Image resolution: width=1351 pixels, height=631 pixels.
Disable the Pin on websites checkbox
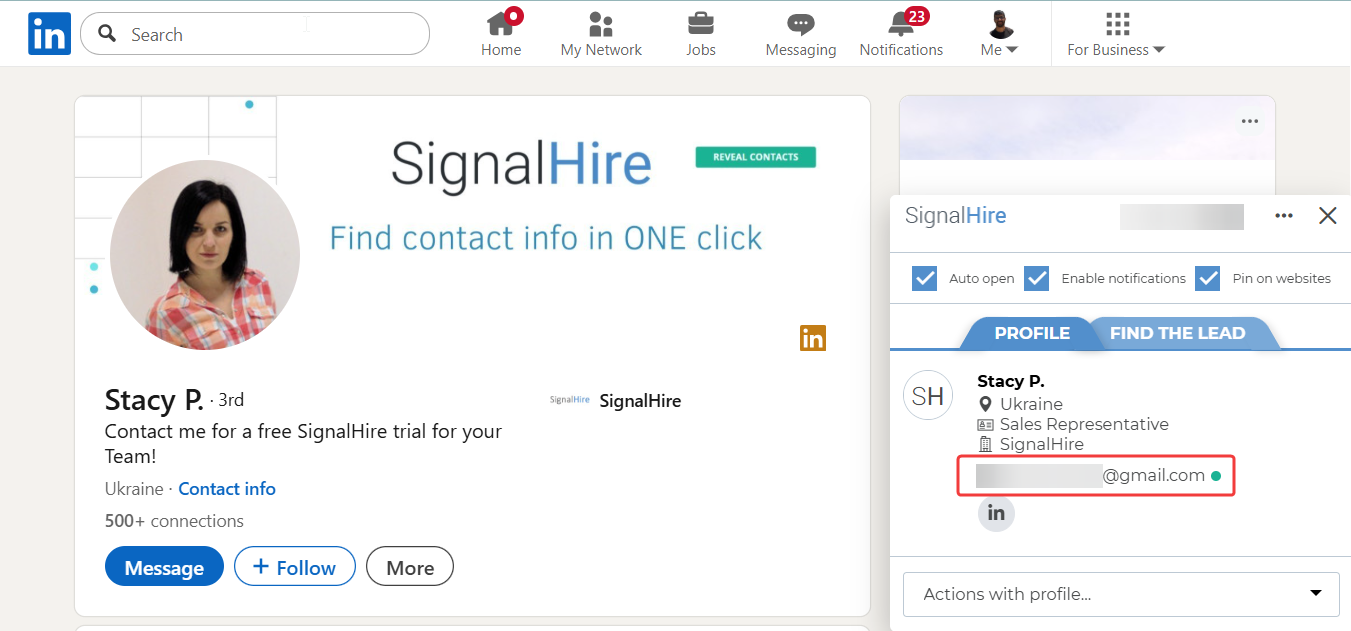1208,278
